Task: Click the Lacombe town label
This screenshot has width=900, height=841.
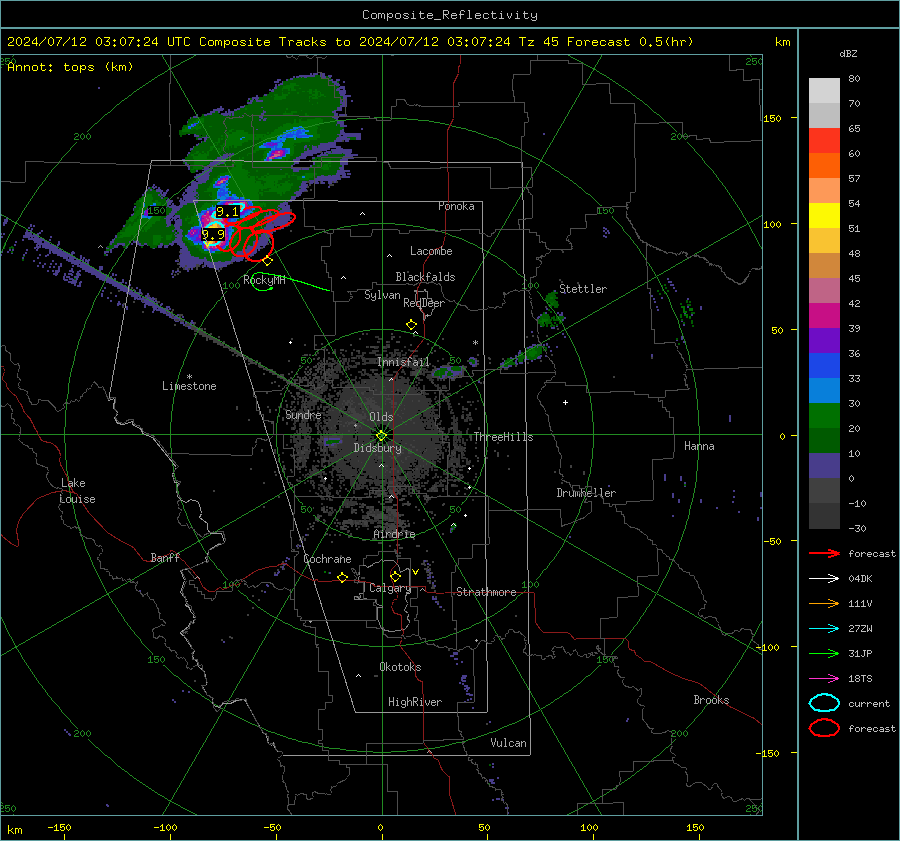Action: point(431,251)
